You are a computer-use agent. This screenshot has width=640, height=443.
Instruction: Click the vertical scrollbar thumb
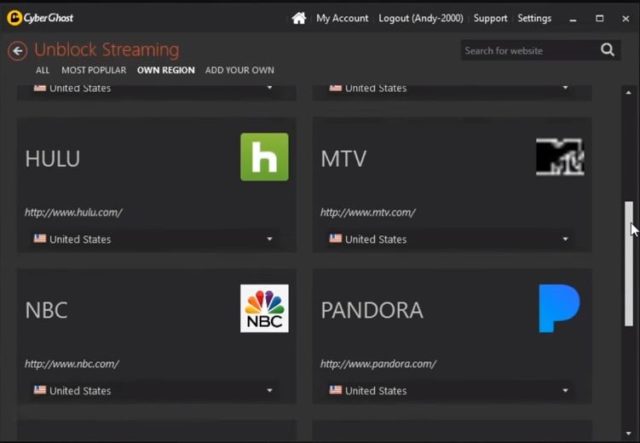(629, 264)
